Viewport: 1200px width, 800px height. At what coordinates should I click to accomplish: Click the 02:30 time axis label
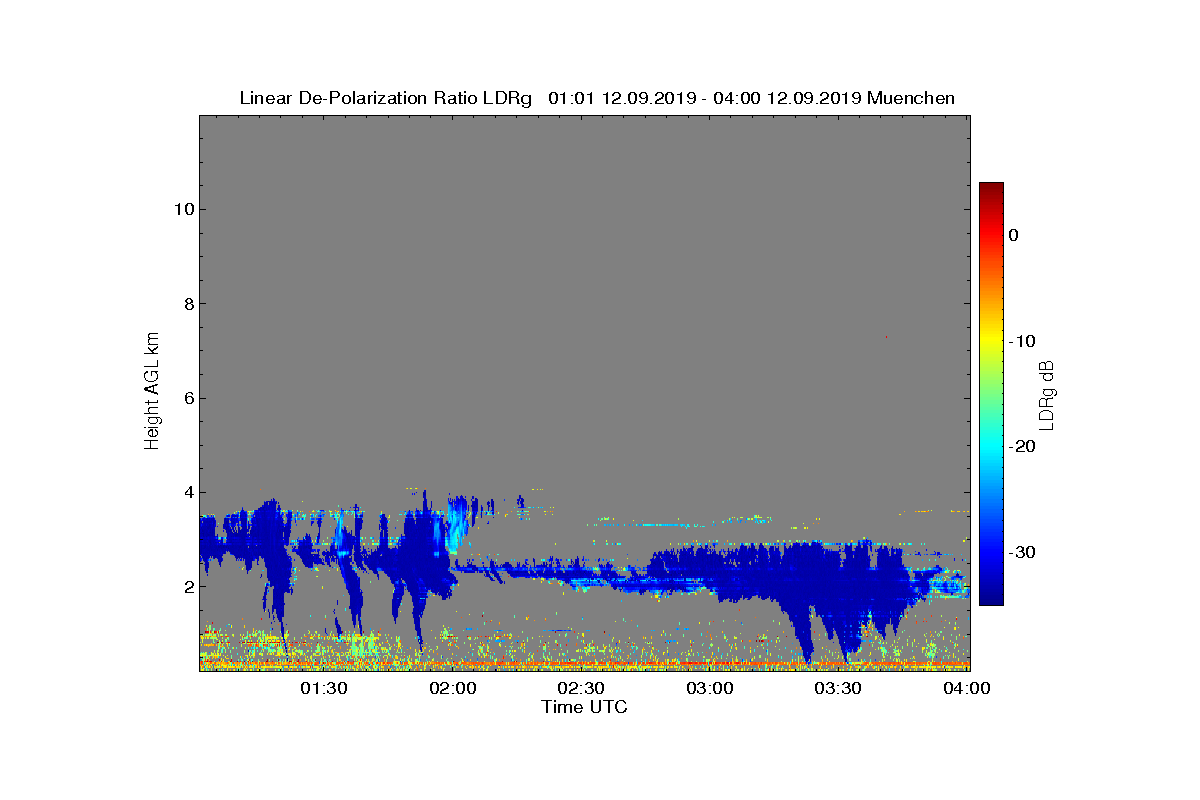[x=581, y=688]
